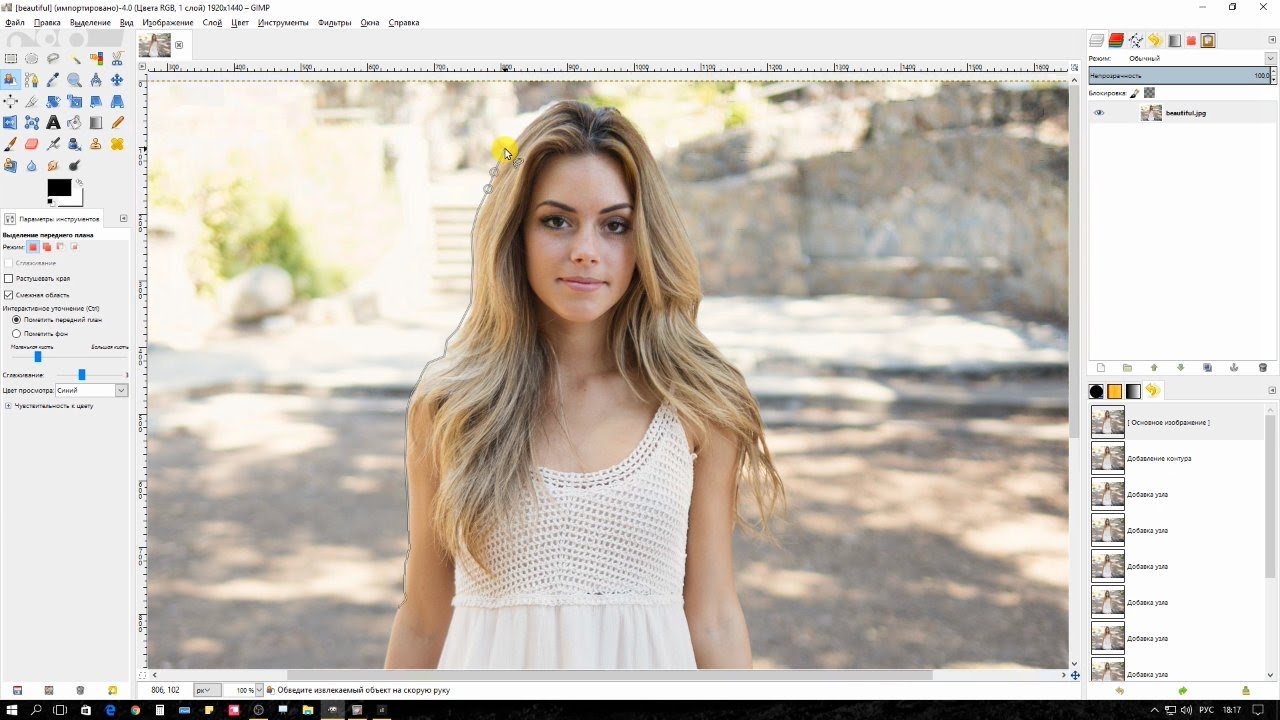
Task: Open undo history dock menu arrow
Action: click(x=1272, y=390)
